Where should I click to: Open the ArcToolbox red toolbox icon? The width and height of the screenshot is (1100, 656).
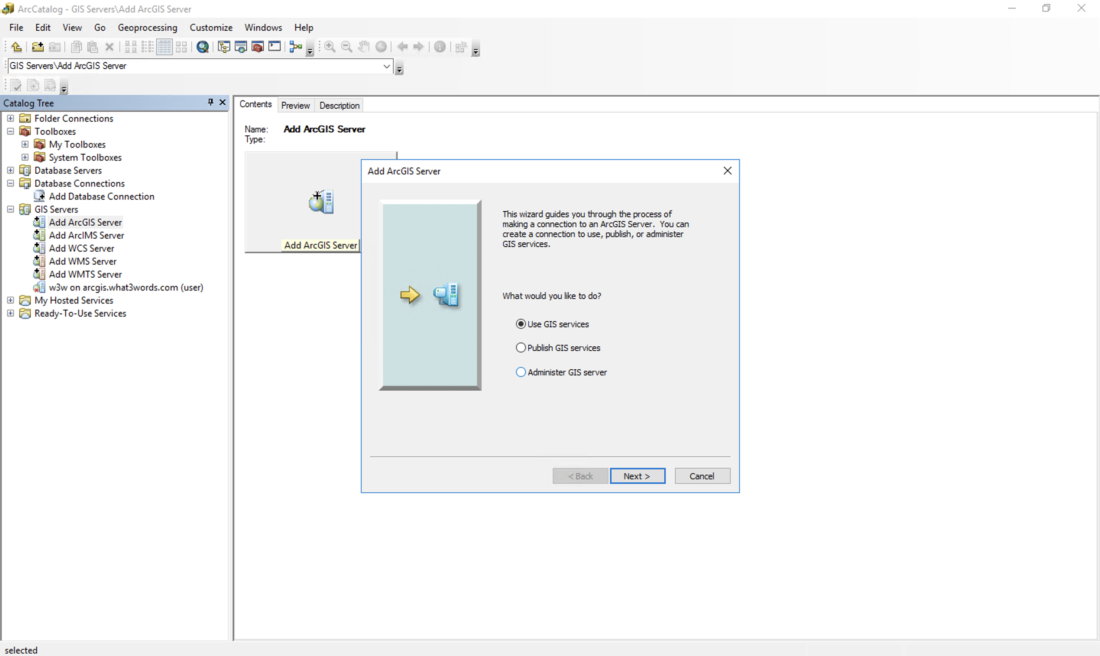coord(257,47)
